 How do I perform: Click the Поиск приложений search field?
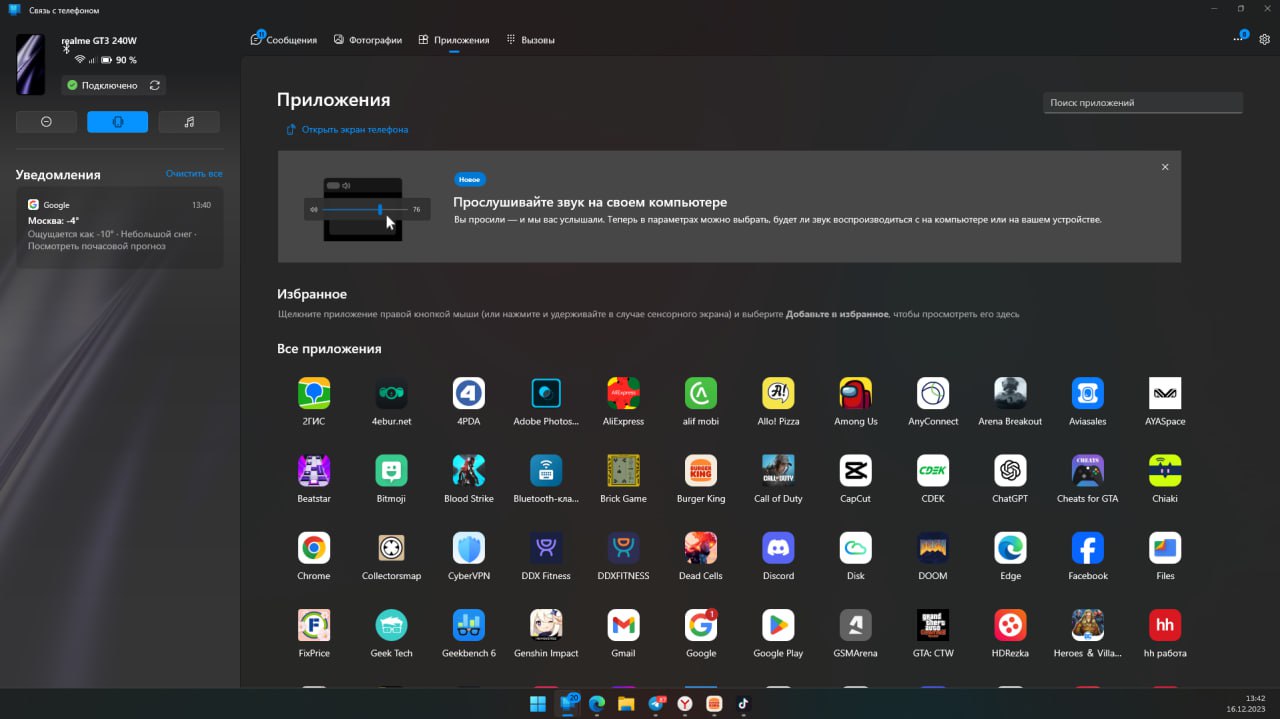[x=1142, y=103]
